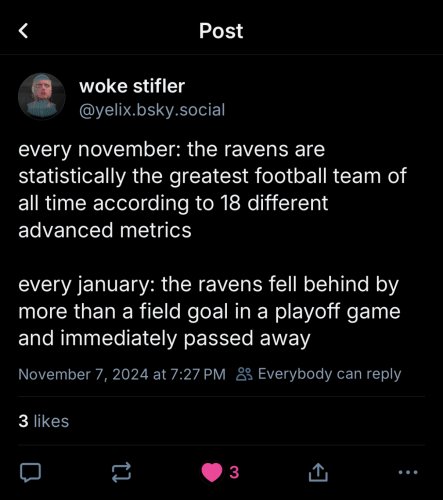Click 'Everybody can reply' label
443x500 pixels.
[329, 374]
